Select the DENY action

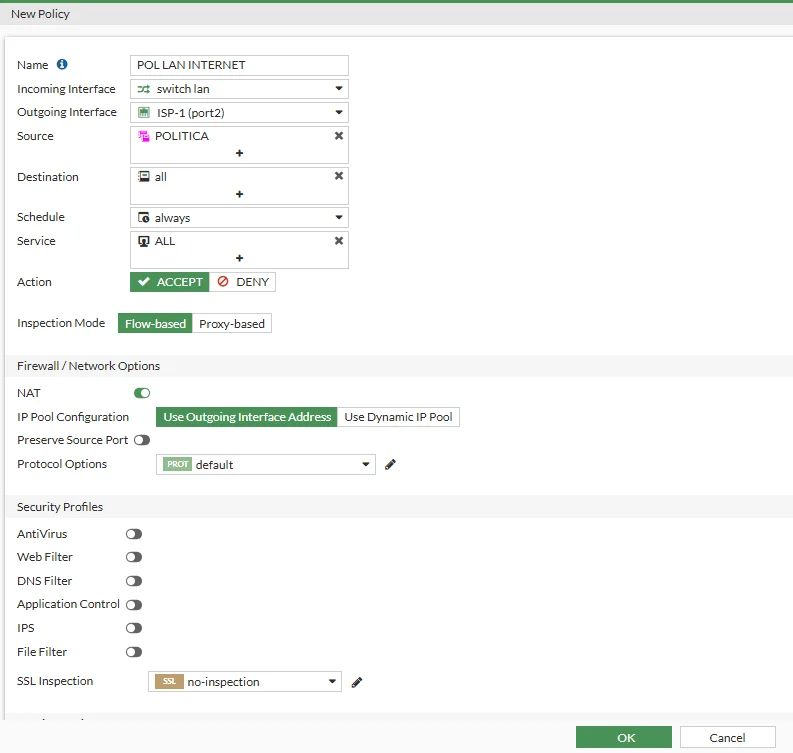click(x=243, y=282)
